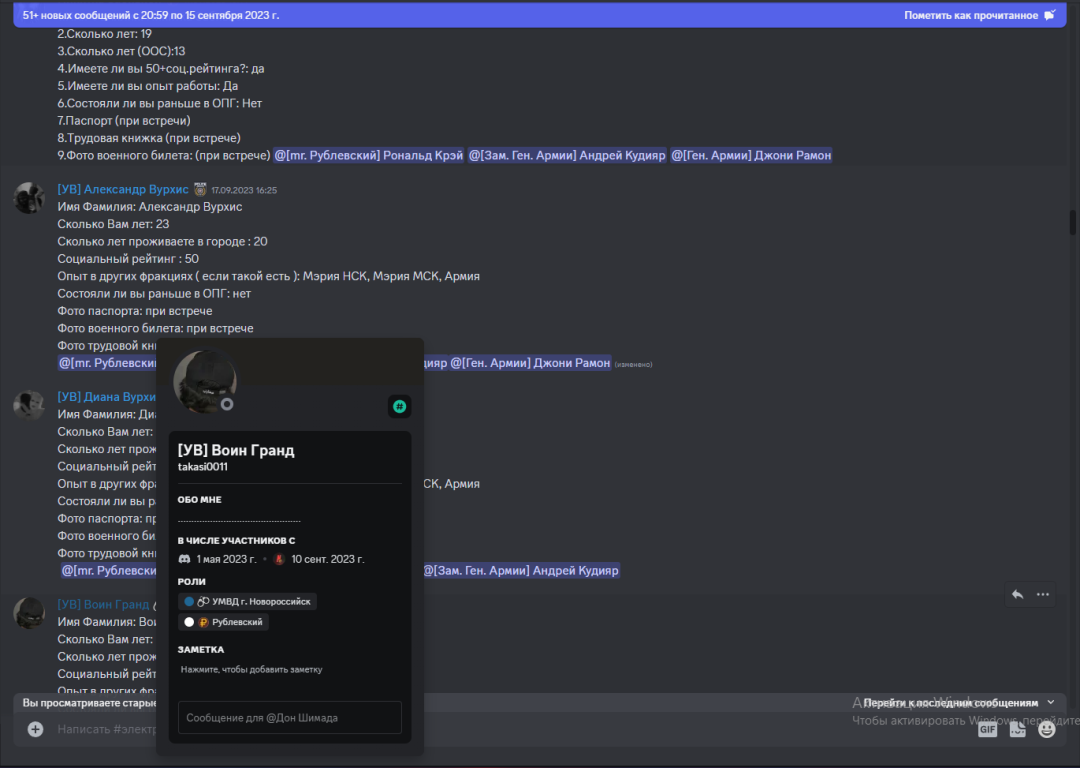
Task: Select role 'Рублевский' in profile
Action: 223,622
